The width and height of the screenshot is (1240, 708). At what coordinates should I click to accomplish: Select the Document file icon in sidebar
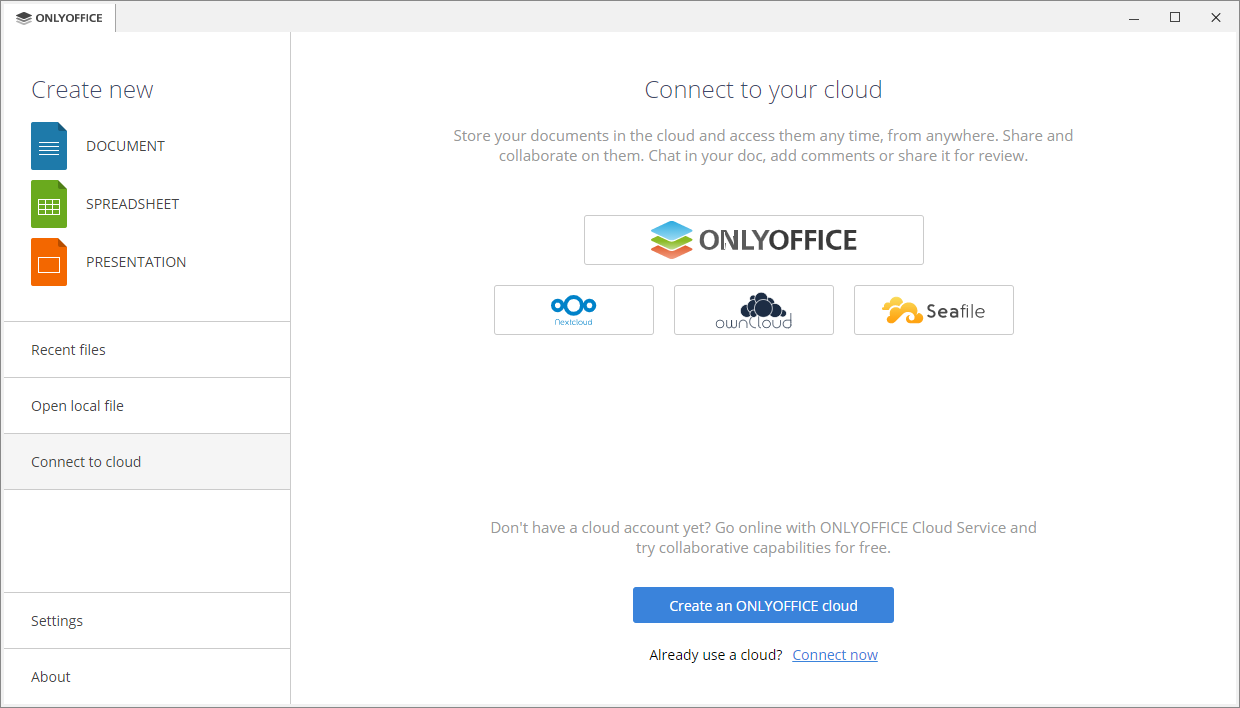point(48,145)
